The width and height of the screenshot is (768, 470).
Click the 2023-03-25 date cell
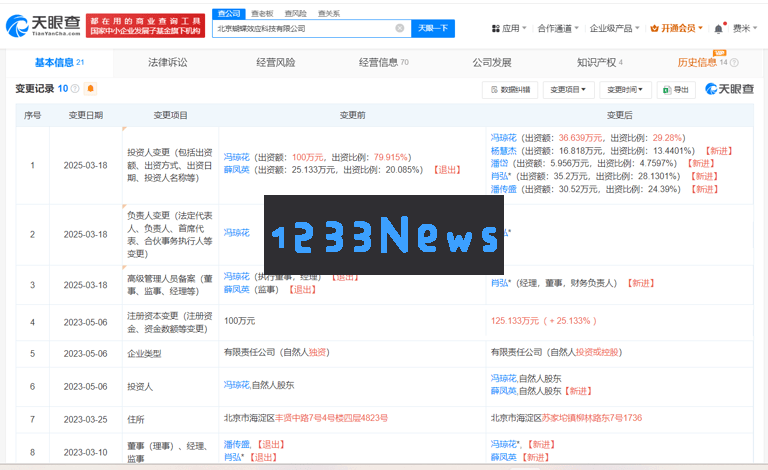[x=85, y=420]
